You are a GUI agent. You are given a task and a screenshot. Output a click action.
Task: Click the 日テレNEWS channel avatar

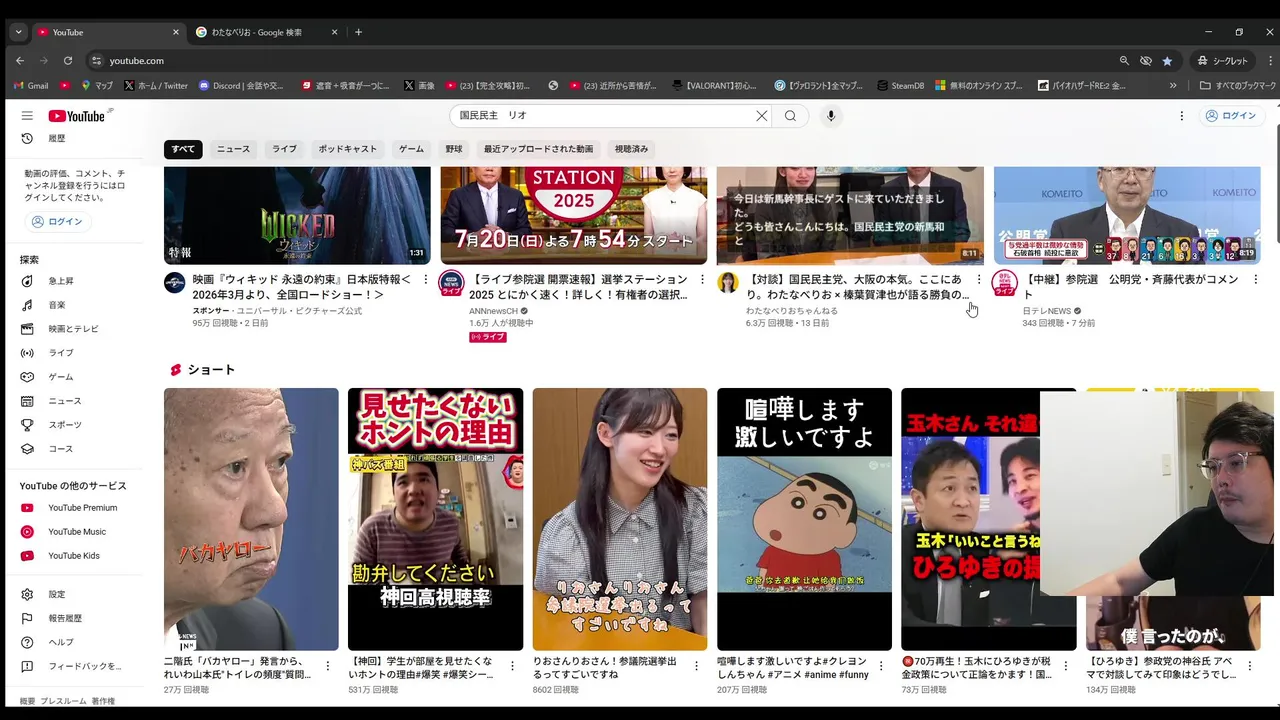pyautogui.click(x=1004, y=282)
